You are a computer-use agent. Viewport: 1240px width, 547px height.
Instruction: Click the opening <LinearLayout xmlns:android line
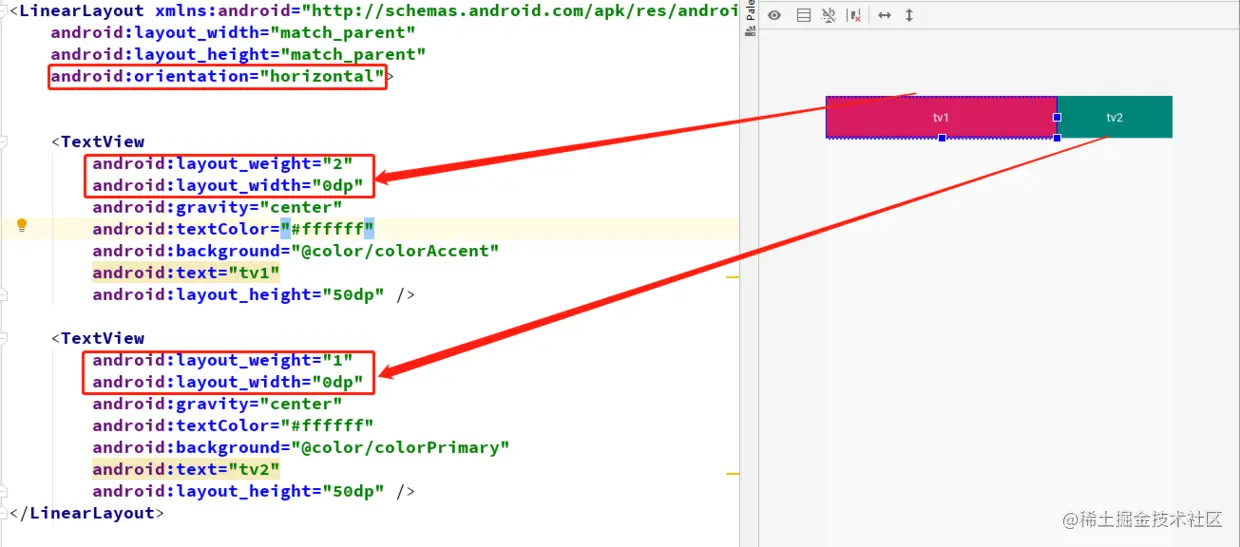point(374,11)
